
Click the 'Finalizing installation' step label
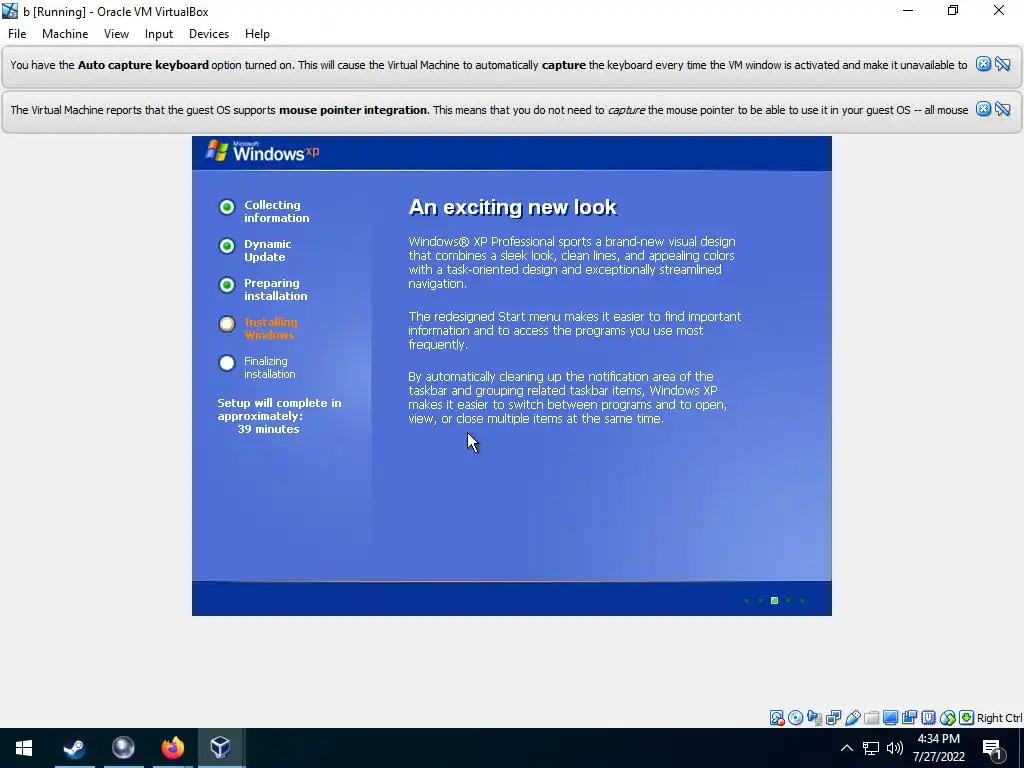[x=269, y=368]
